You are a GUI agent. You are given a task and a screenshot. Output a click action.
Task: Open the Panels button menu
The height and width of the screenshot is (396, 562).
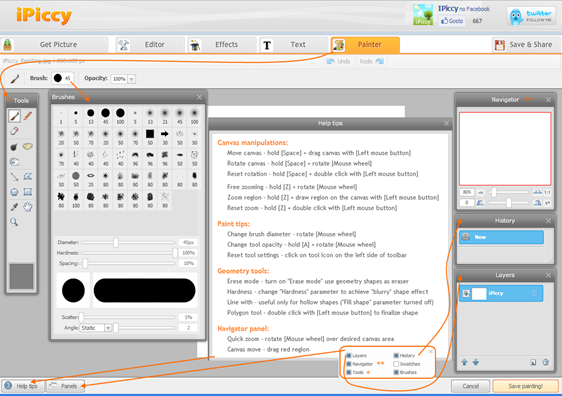[66, 386]
